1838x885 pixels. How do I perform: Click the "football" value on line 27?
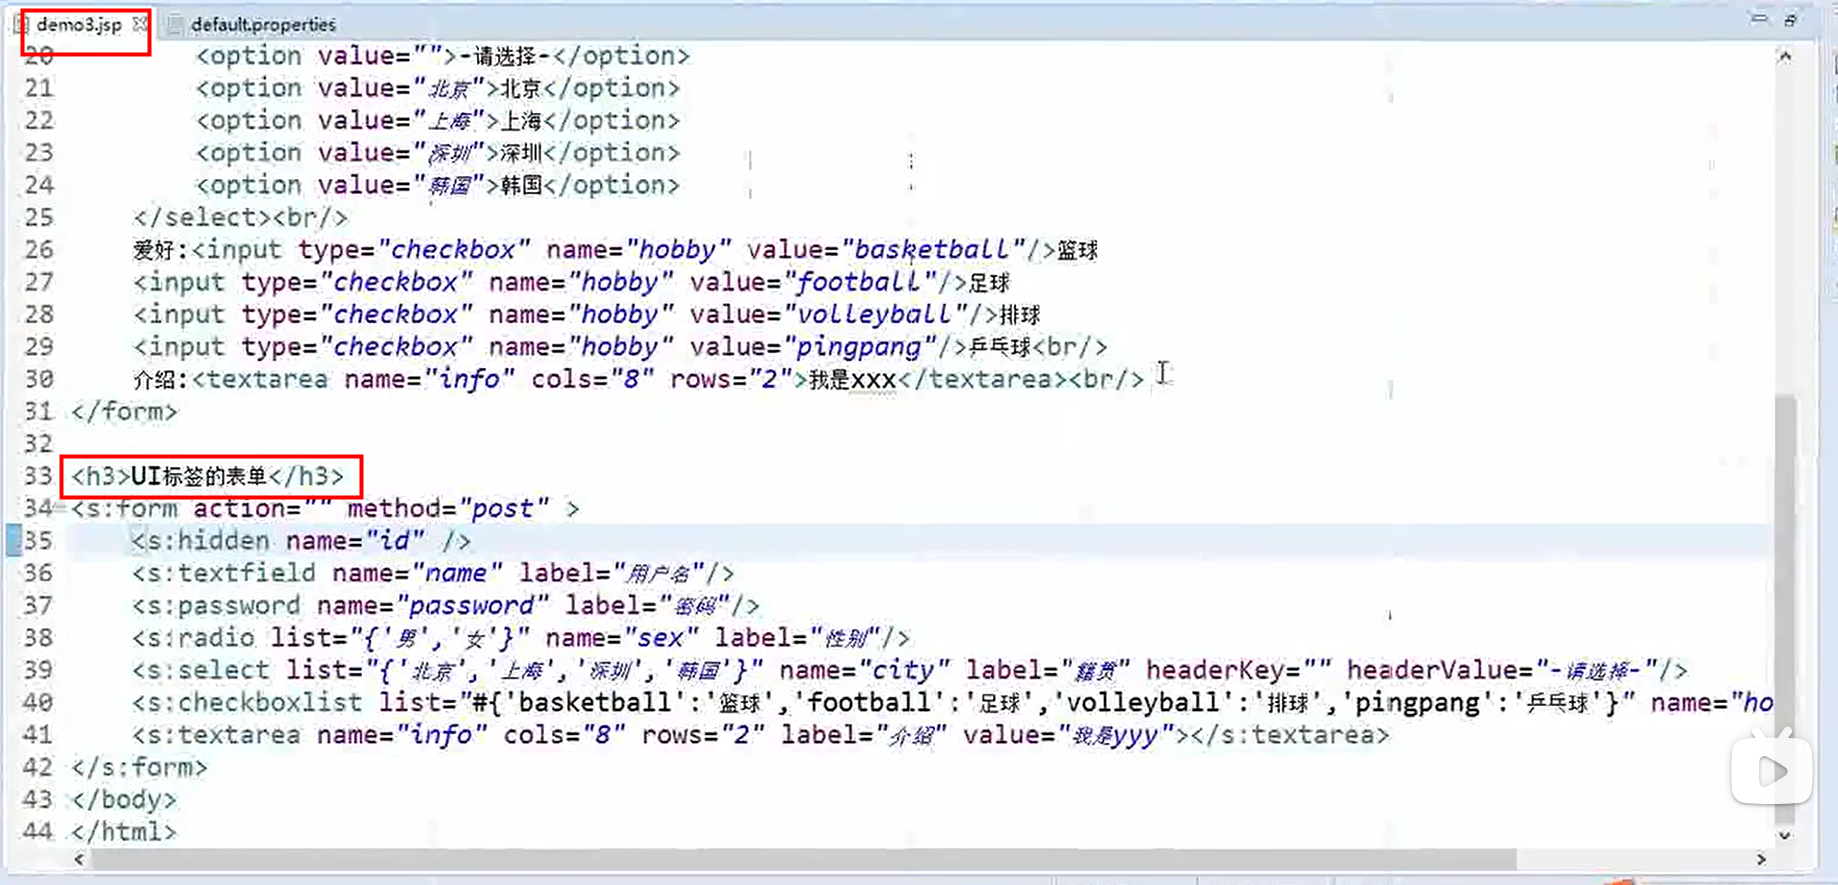[860, 283]
